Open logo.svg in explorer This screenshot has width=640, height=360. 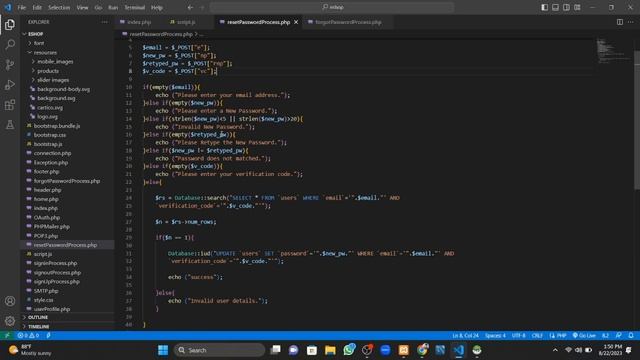[47, 117]
